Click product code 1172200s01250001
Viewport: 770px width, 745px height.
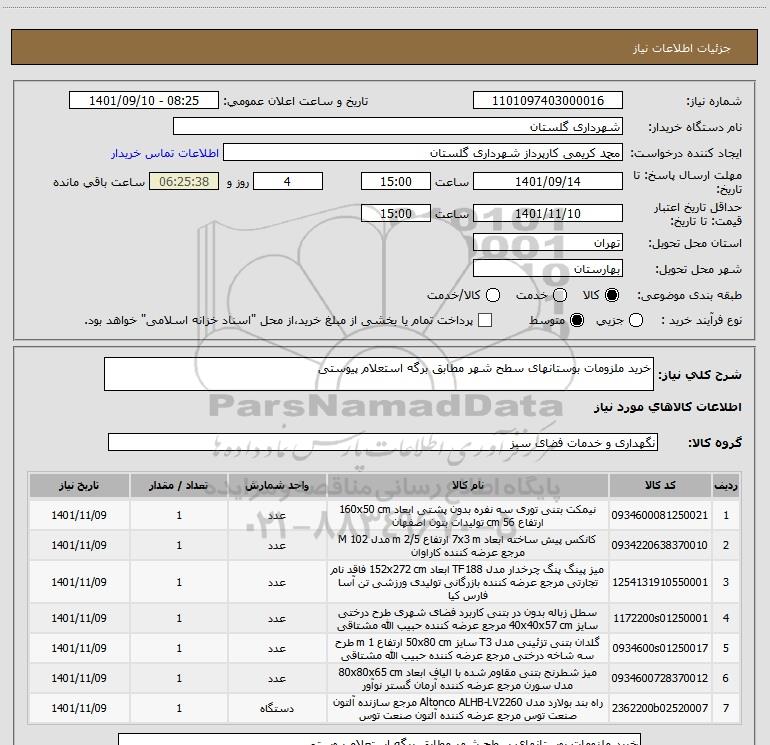tap(660, 618)
